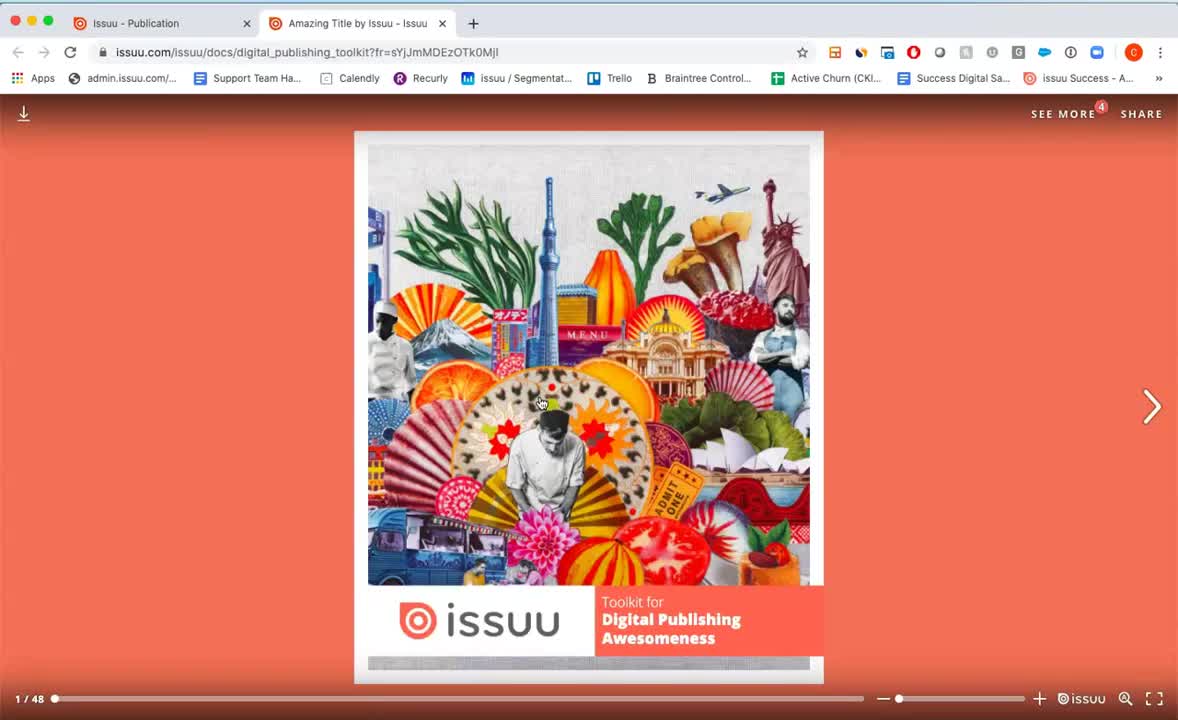Click the zoom in plus icon
The width and height of the screenshot is (1178, 720).
click(1040, 699)
